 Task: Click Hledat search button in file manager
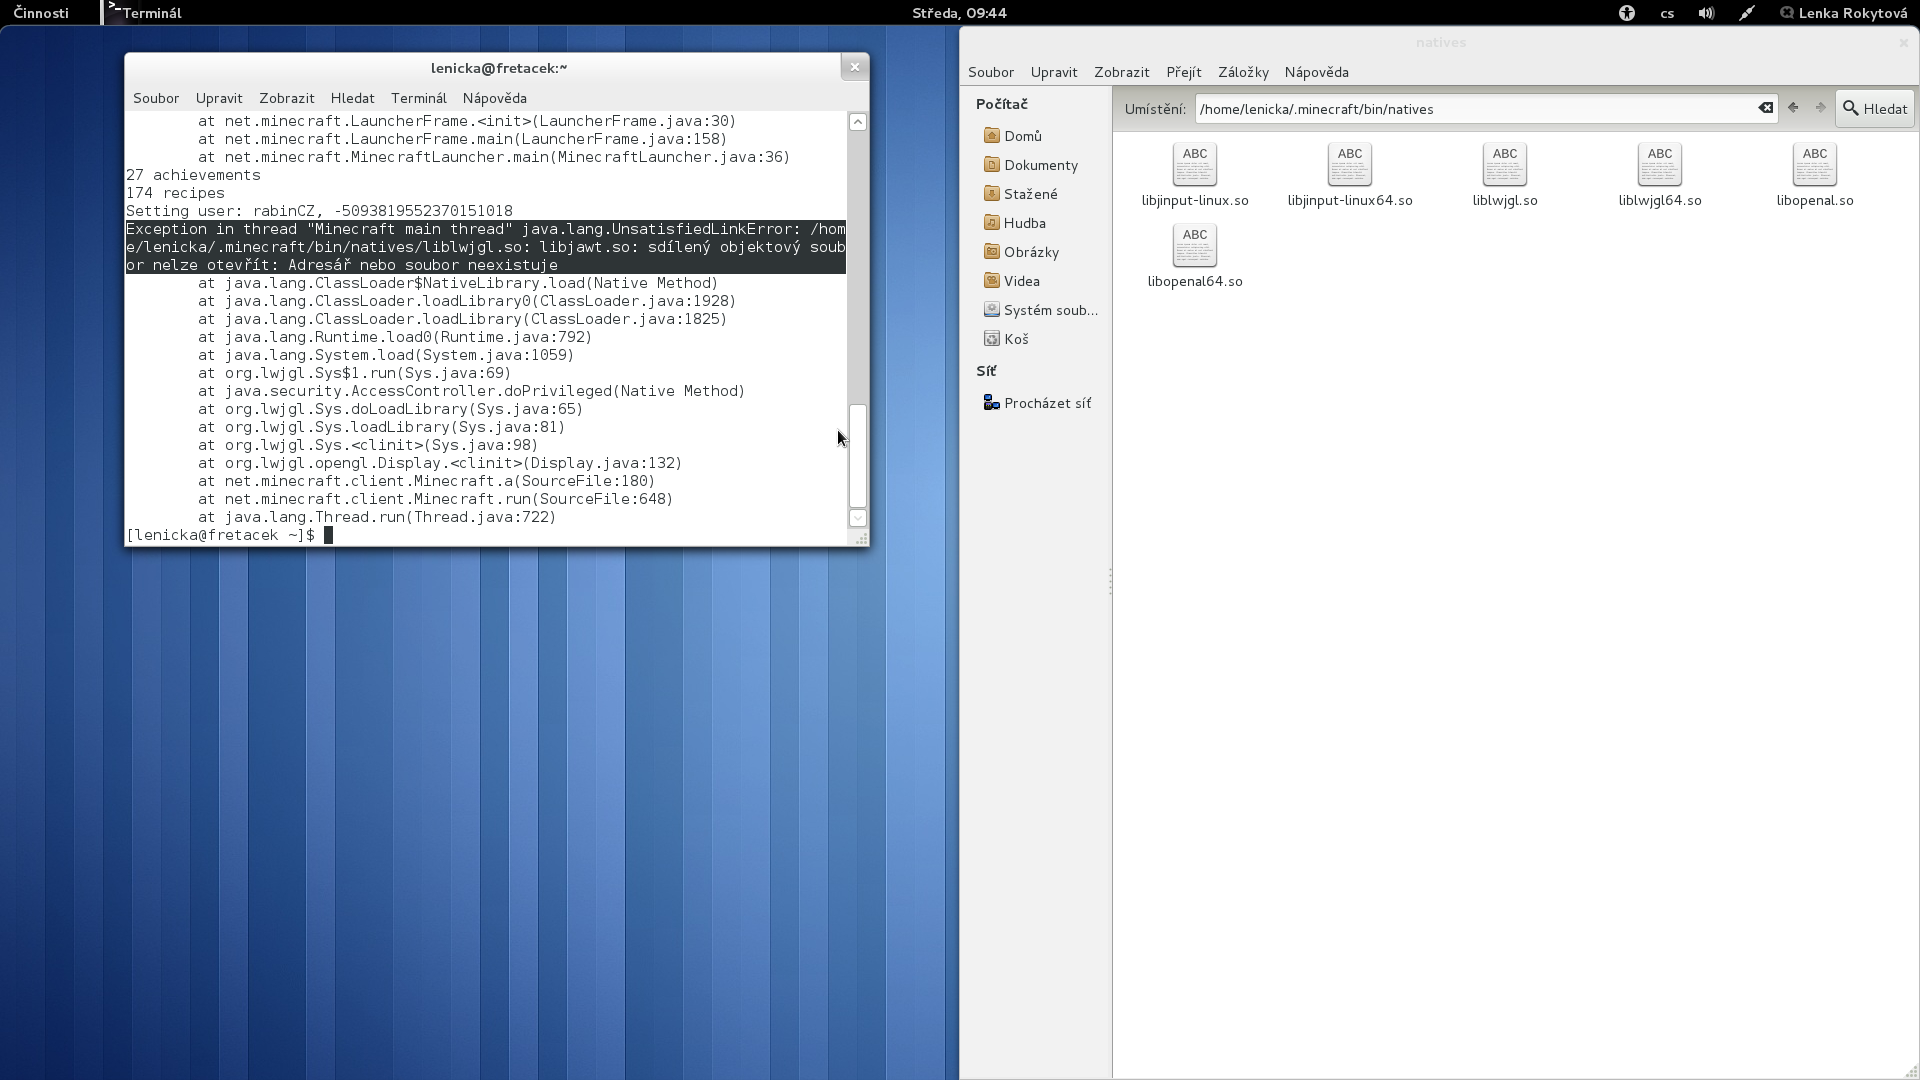pyautogui.click(x=1875, y=108)
